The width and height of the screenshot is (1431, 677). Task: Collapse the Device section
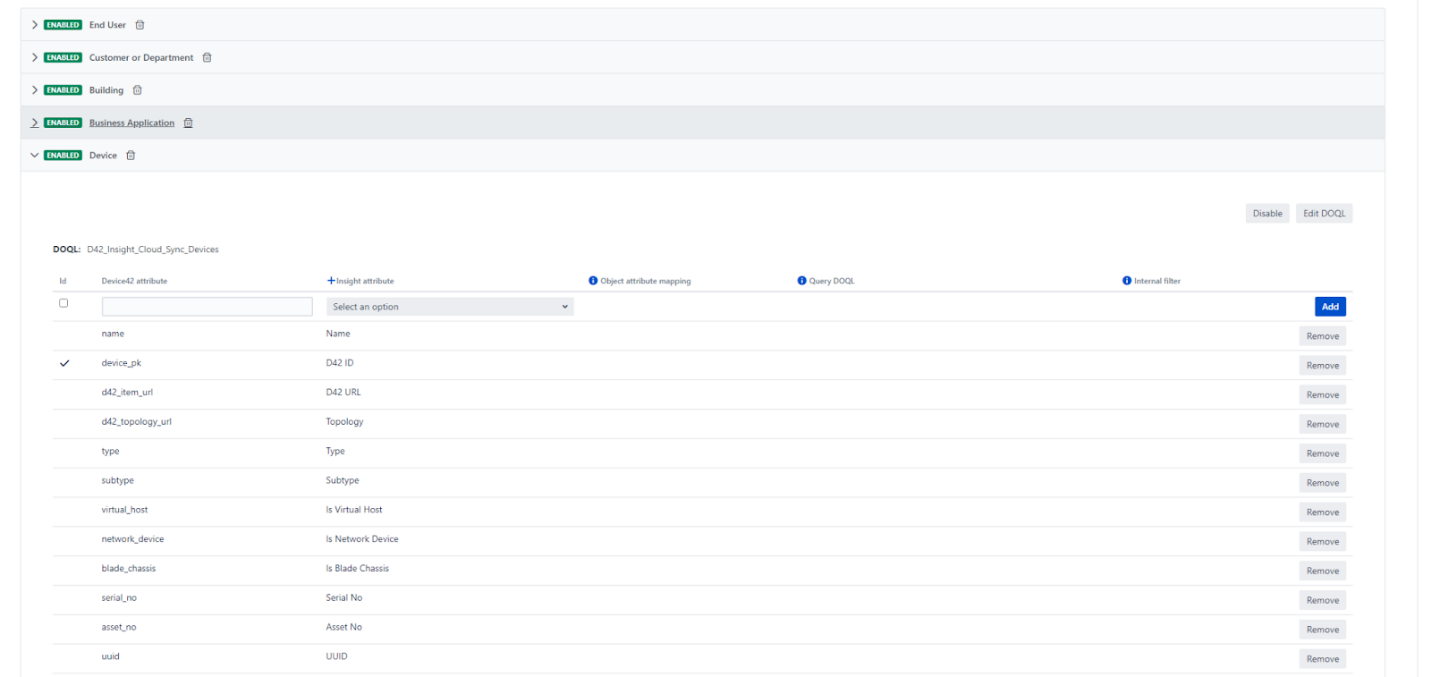pos(35,156)
